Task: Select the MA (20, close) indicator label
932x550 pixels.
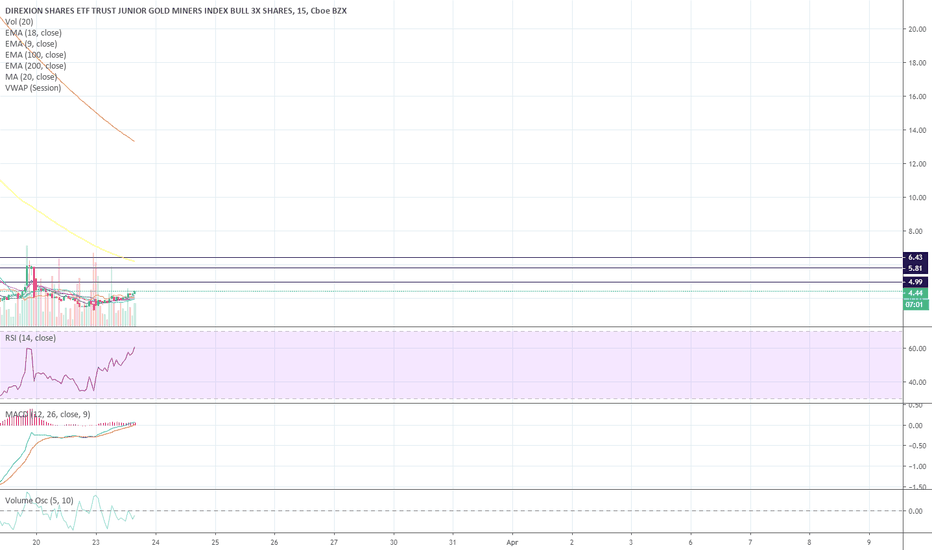Action: [31, 77]
